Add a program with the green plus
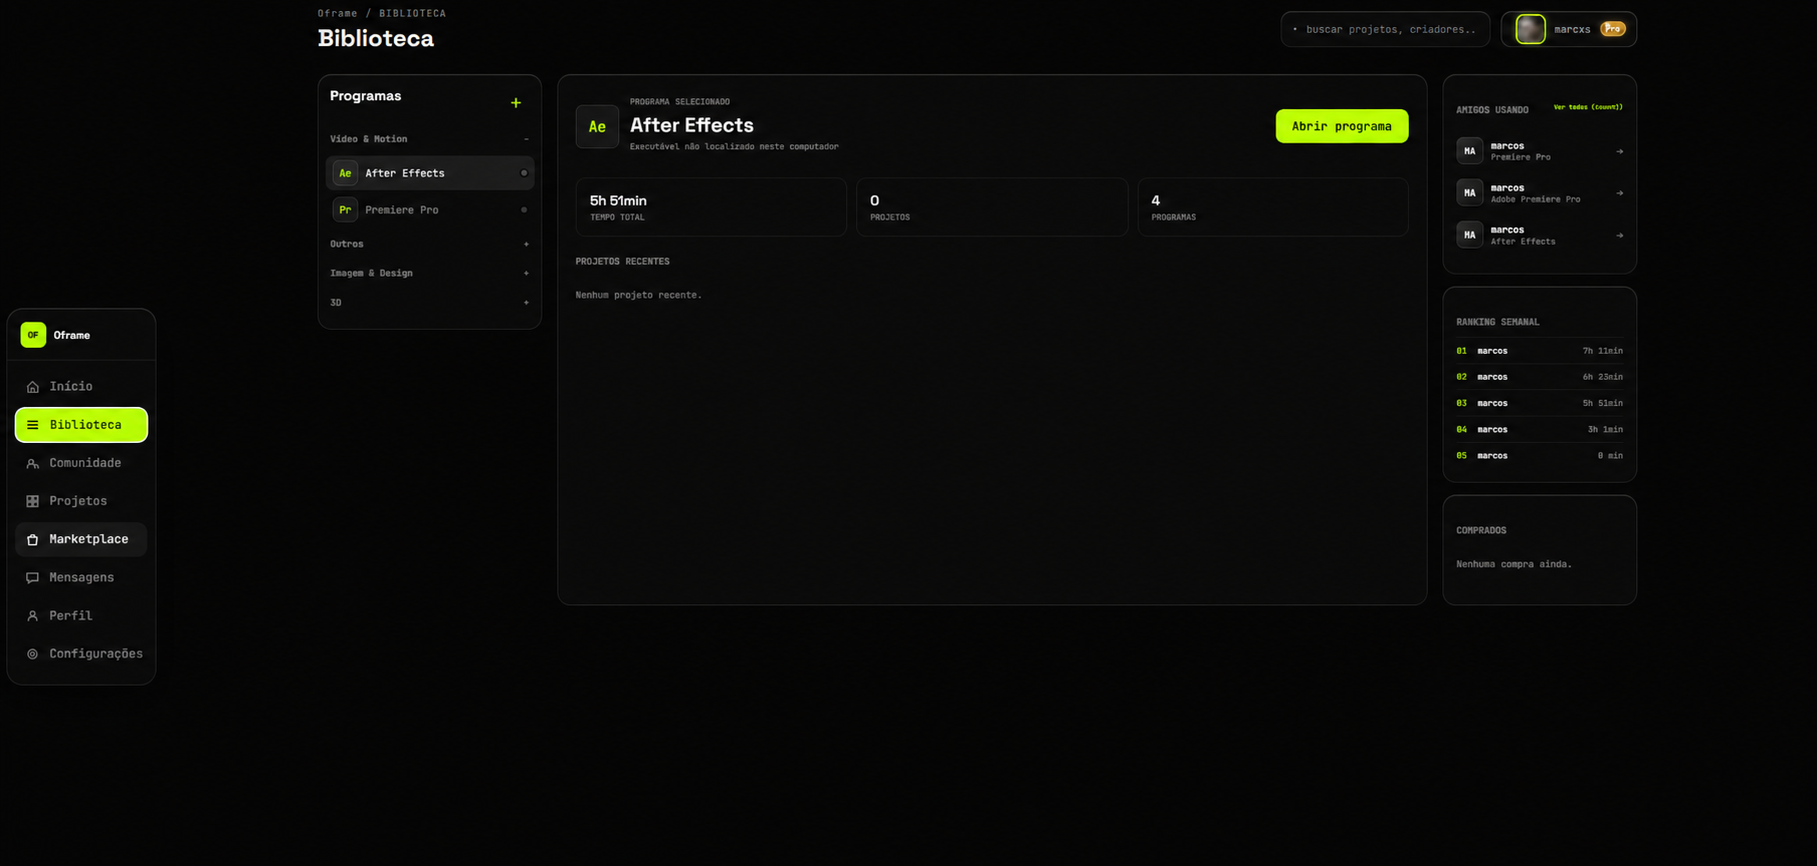 [x=516, y=103]
